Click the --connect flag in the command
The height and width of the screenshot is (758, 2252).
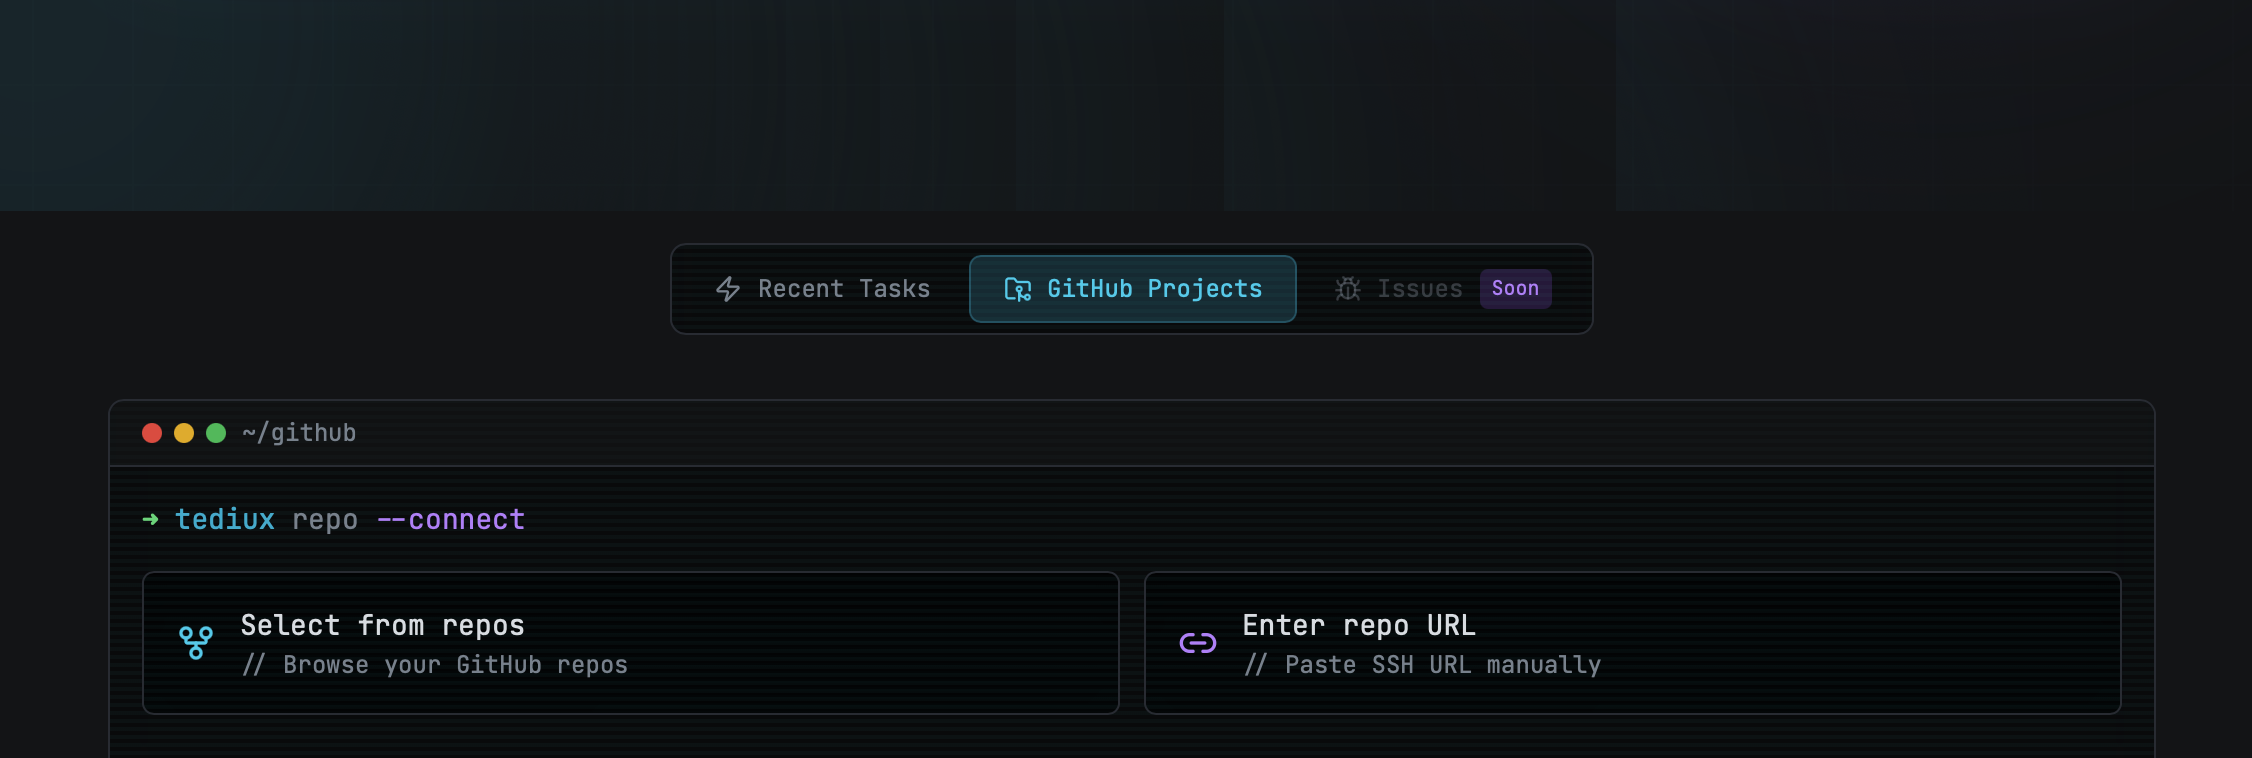[x=451, y=520]
